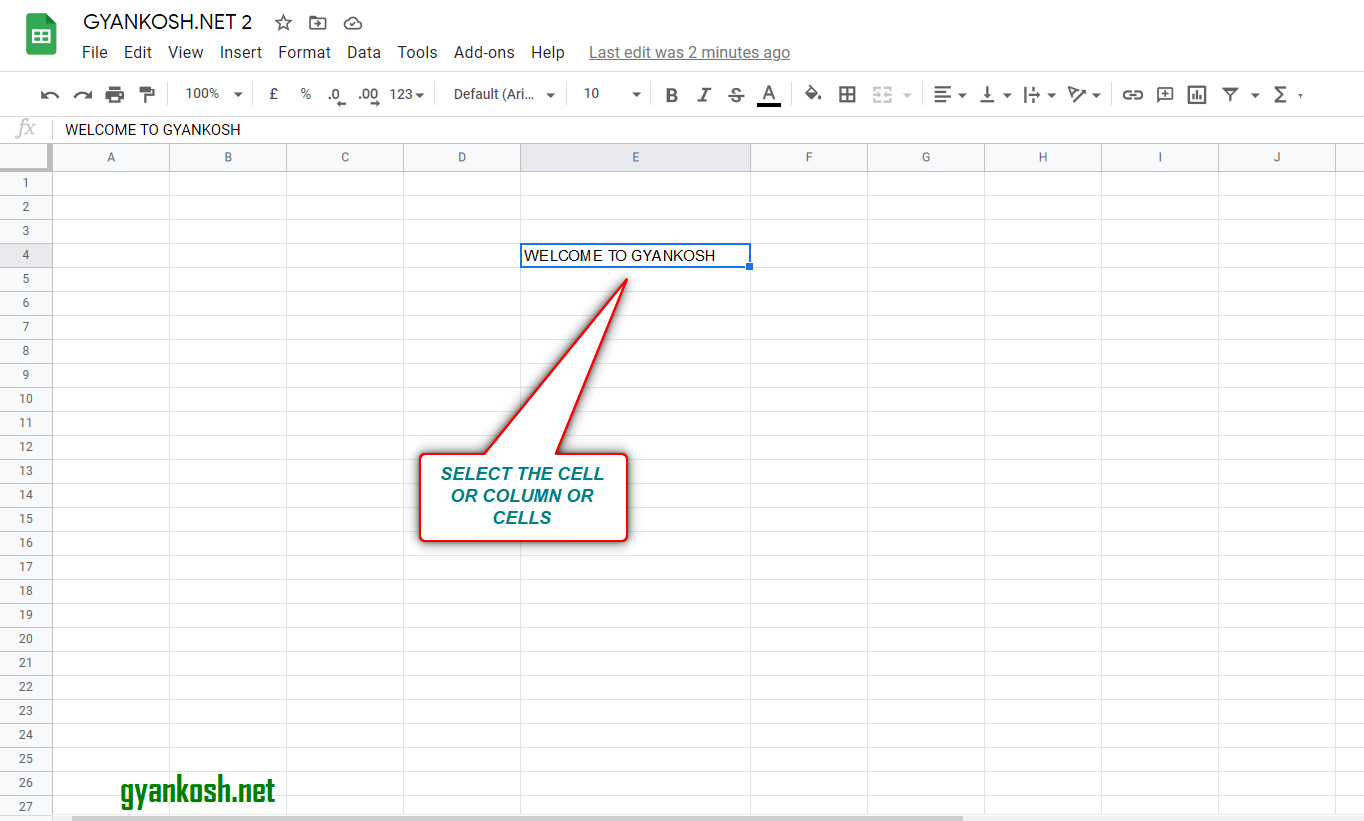Select column G header

click(x=926, y=157)
